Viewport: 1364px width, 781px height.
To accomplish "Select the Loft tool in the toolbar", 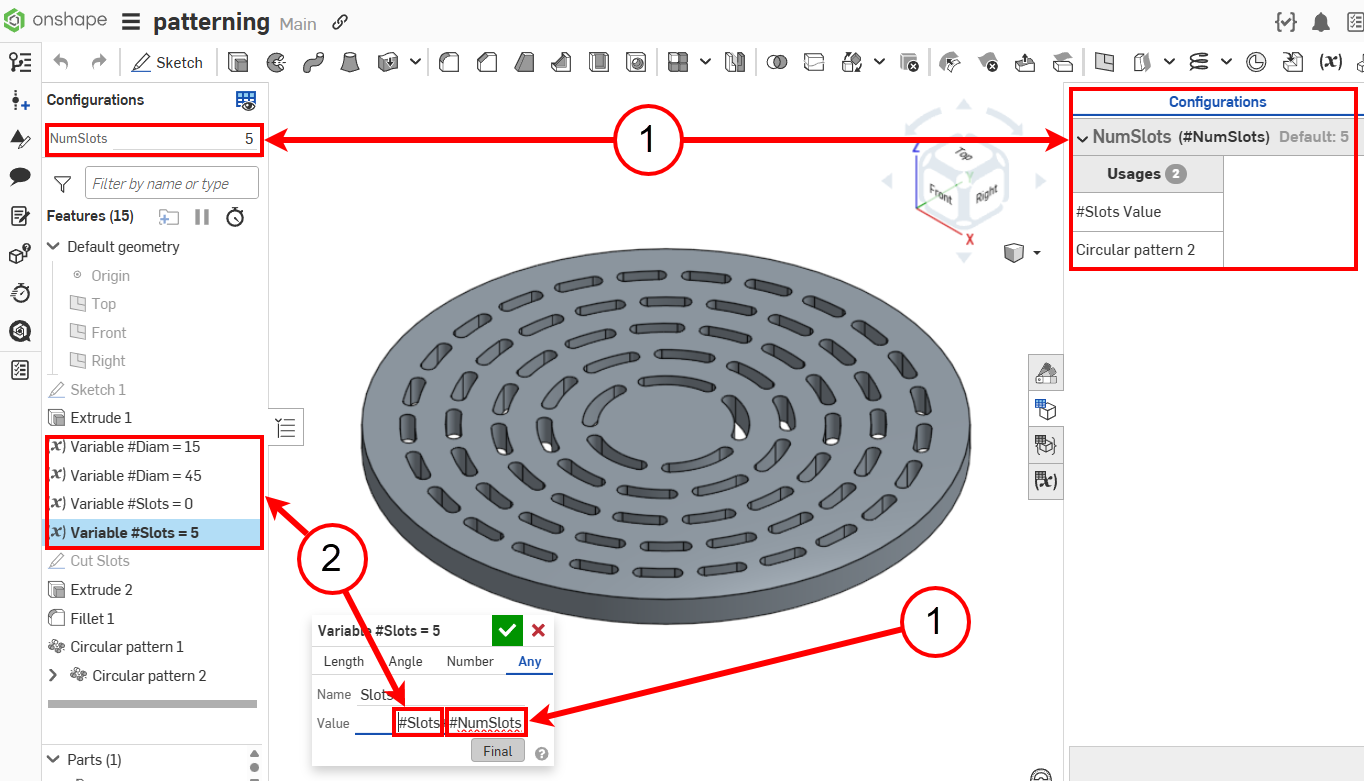I will [x=350, y=62].
